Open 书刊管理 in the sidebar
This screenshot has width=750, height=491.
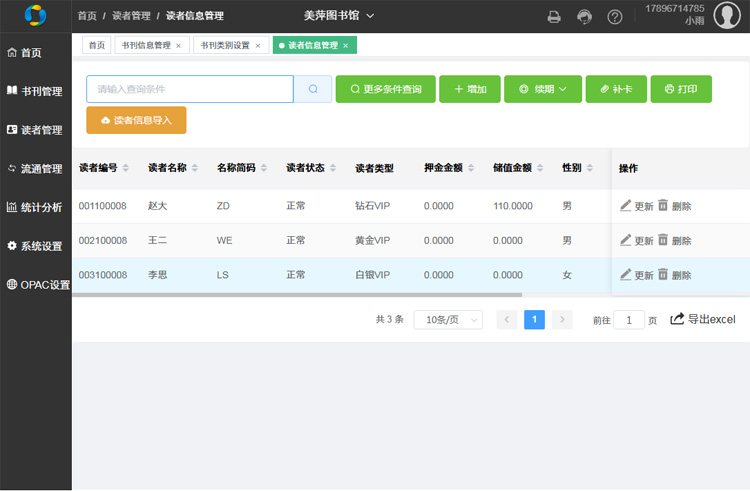pos(35,91)
